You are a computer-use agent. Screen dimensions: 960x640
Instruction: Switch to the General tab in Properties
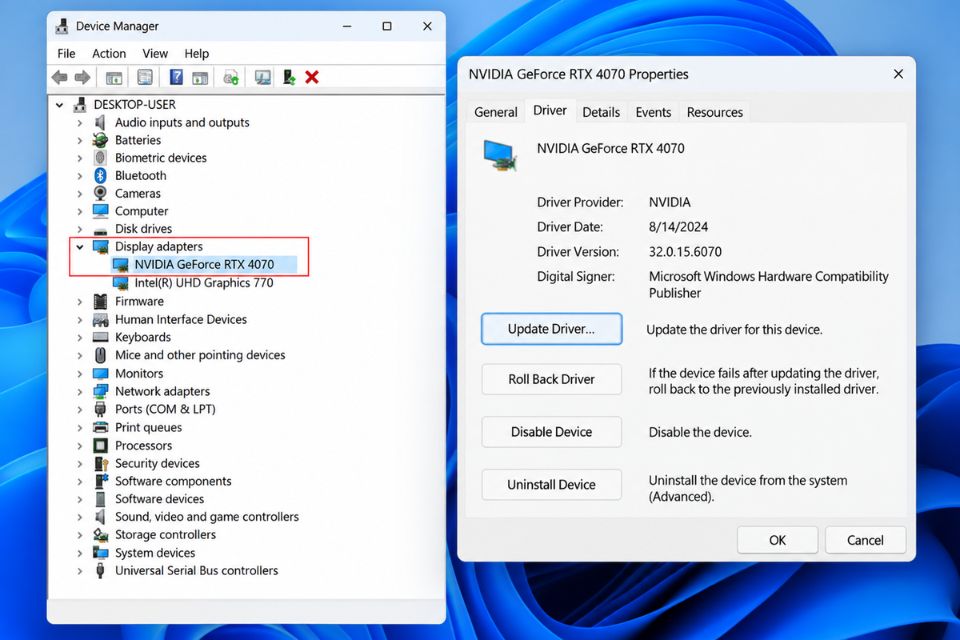[x=495, y=112]
